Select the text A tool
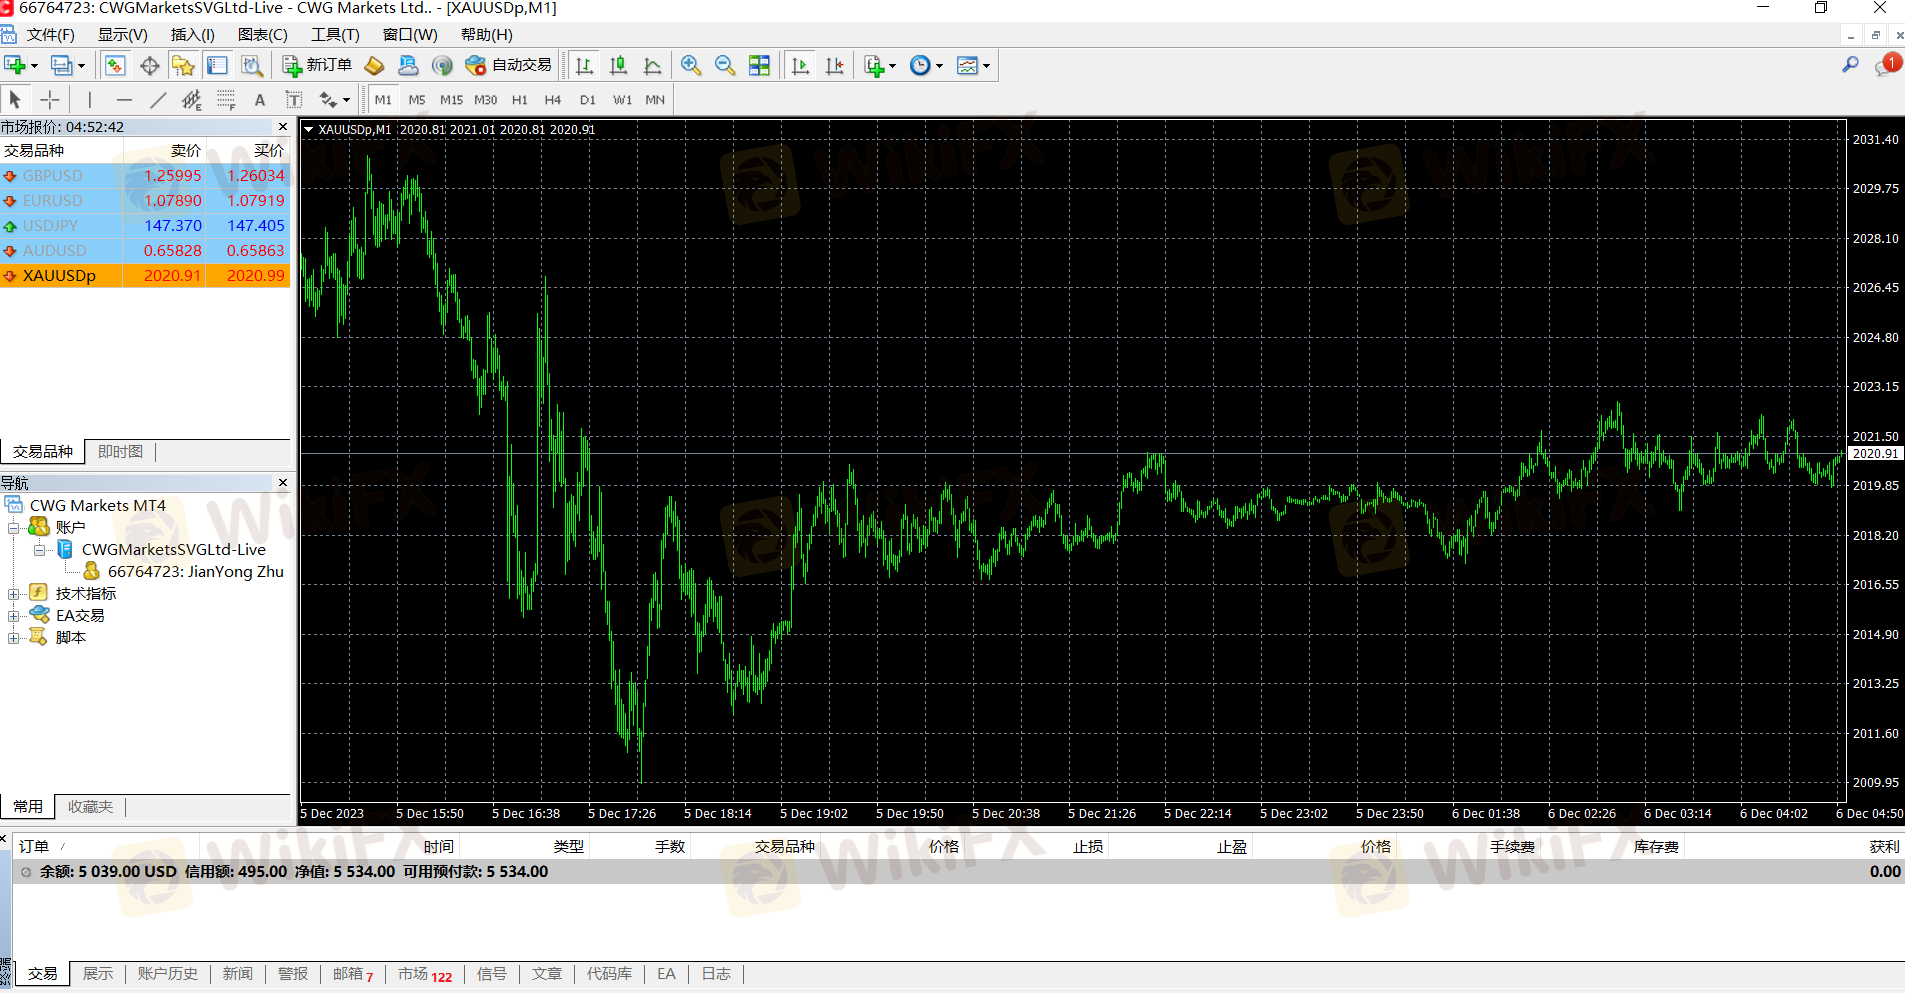The image size is (1905, 993). (260, 100)
